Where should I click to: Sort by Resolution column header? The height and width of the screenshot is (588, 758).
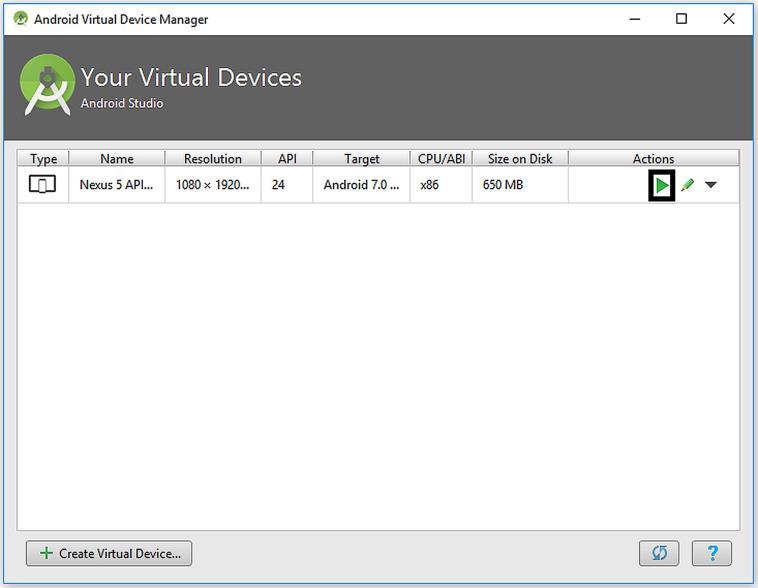(x=213, y=159)
